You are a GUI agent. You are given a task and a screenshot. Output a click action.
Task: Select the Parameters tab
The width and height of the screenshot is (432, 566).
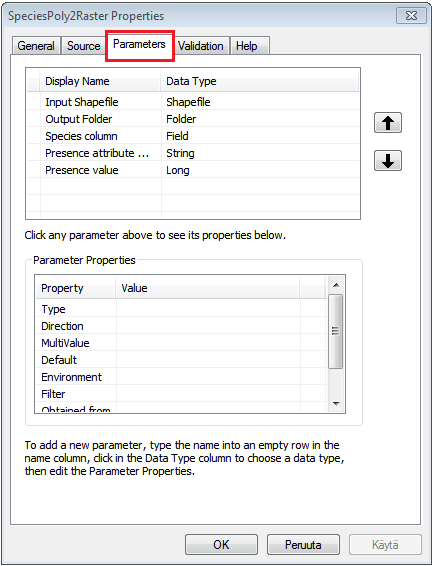coord(140,45)
